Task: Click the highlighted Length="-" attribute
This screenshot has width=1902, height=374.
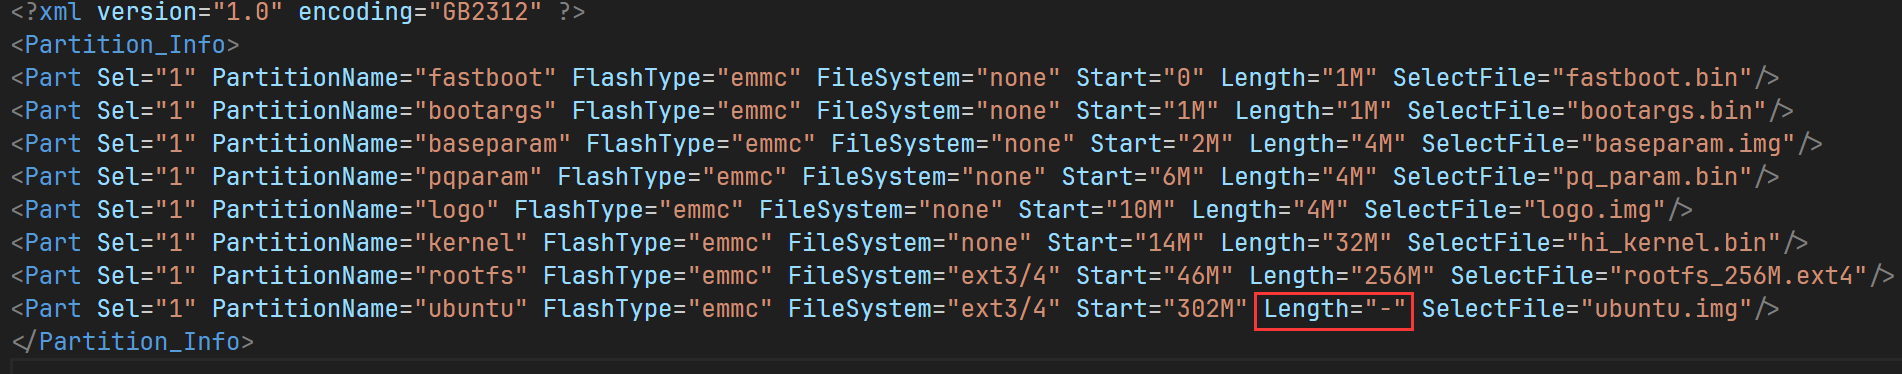Action: [1334, 309]
